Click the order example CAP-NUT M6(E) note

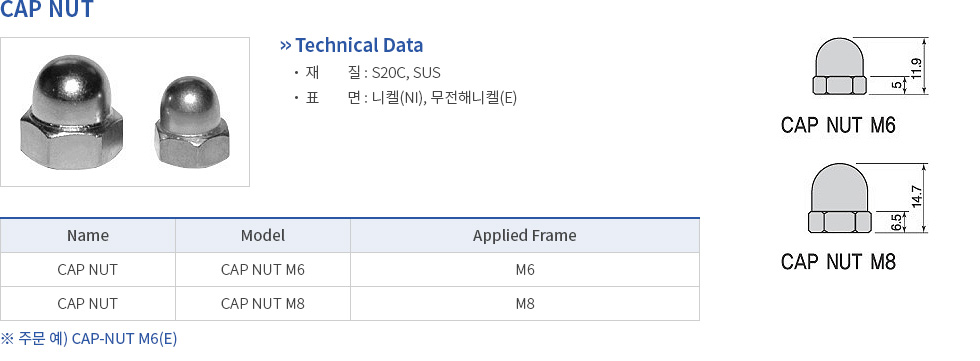tap(89, 339)
